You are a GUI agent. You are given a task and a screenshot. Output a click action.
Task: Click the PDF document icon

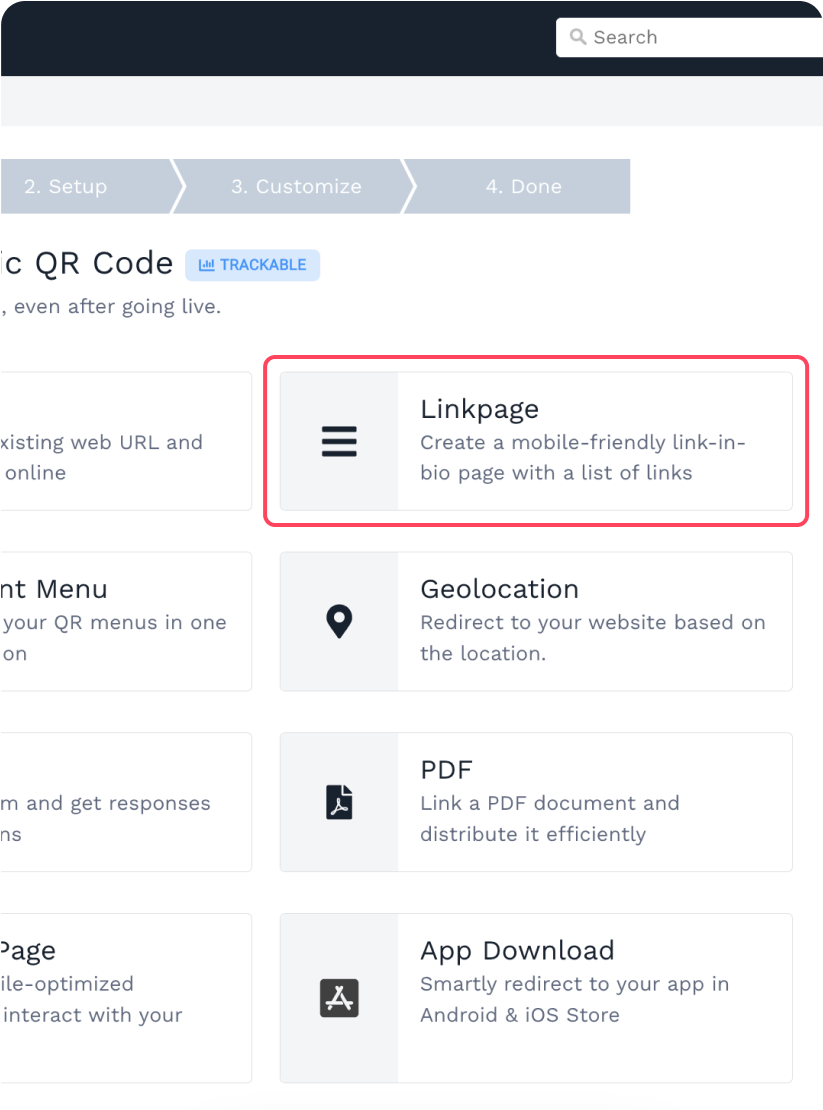(x=339, y=802)
